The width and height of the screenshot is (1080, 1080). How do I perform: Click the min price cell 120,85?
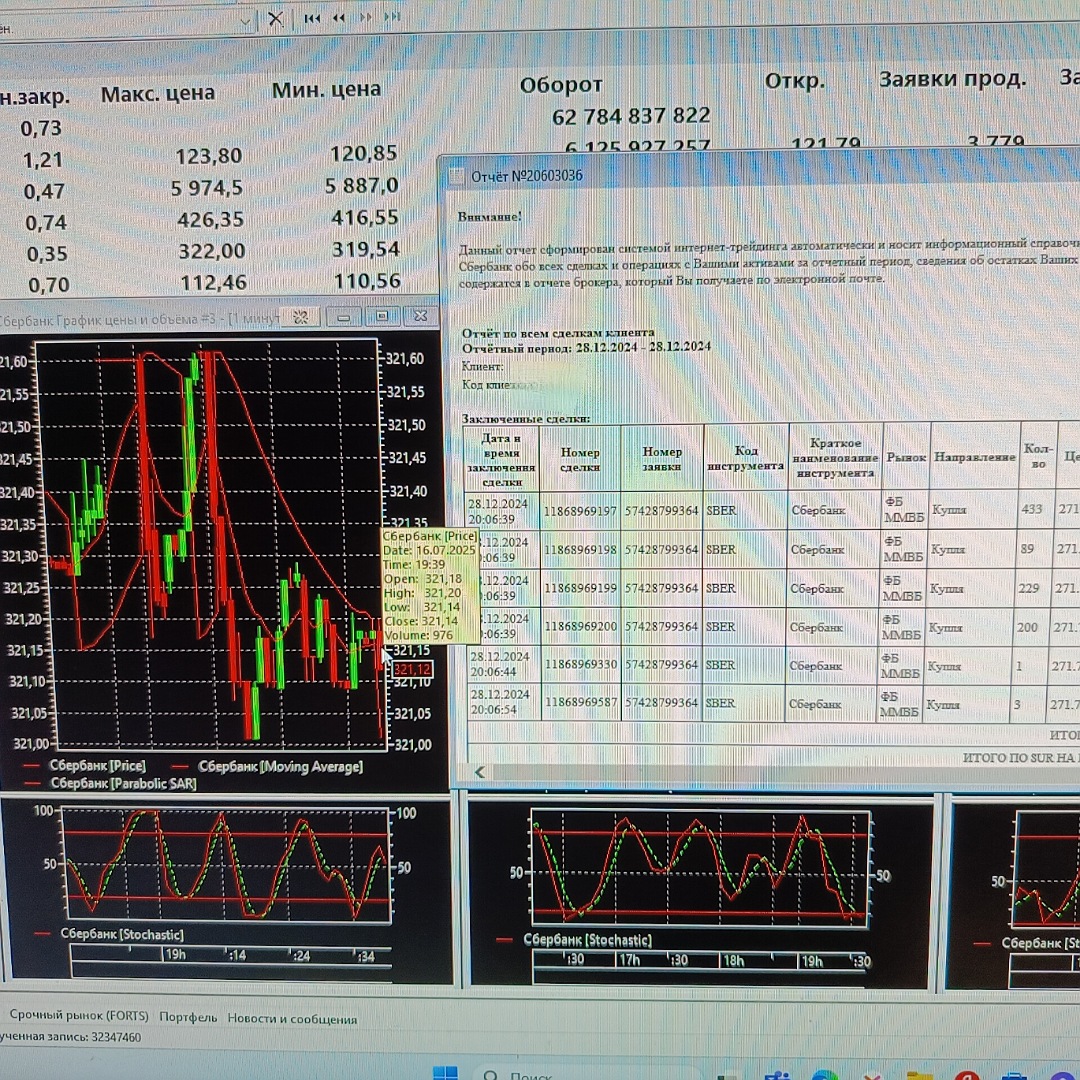tap(364, 153)
